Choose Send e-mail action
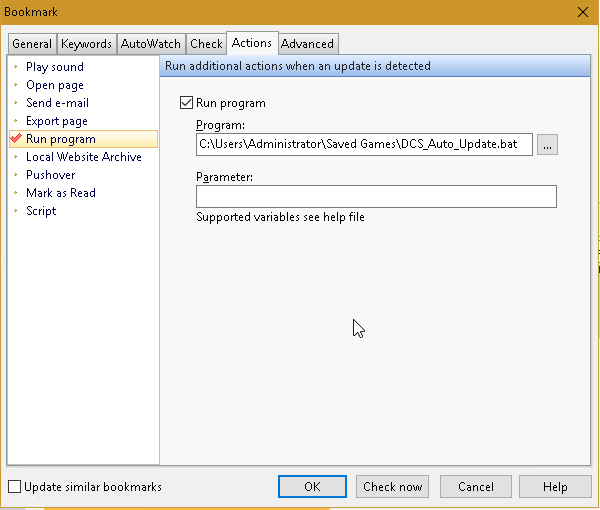Image resolution: width=600 pixels, height=510 pixels. [x=57, y=103]
